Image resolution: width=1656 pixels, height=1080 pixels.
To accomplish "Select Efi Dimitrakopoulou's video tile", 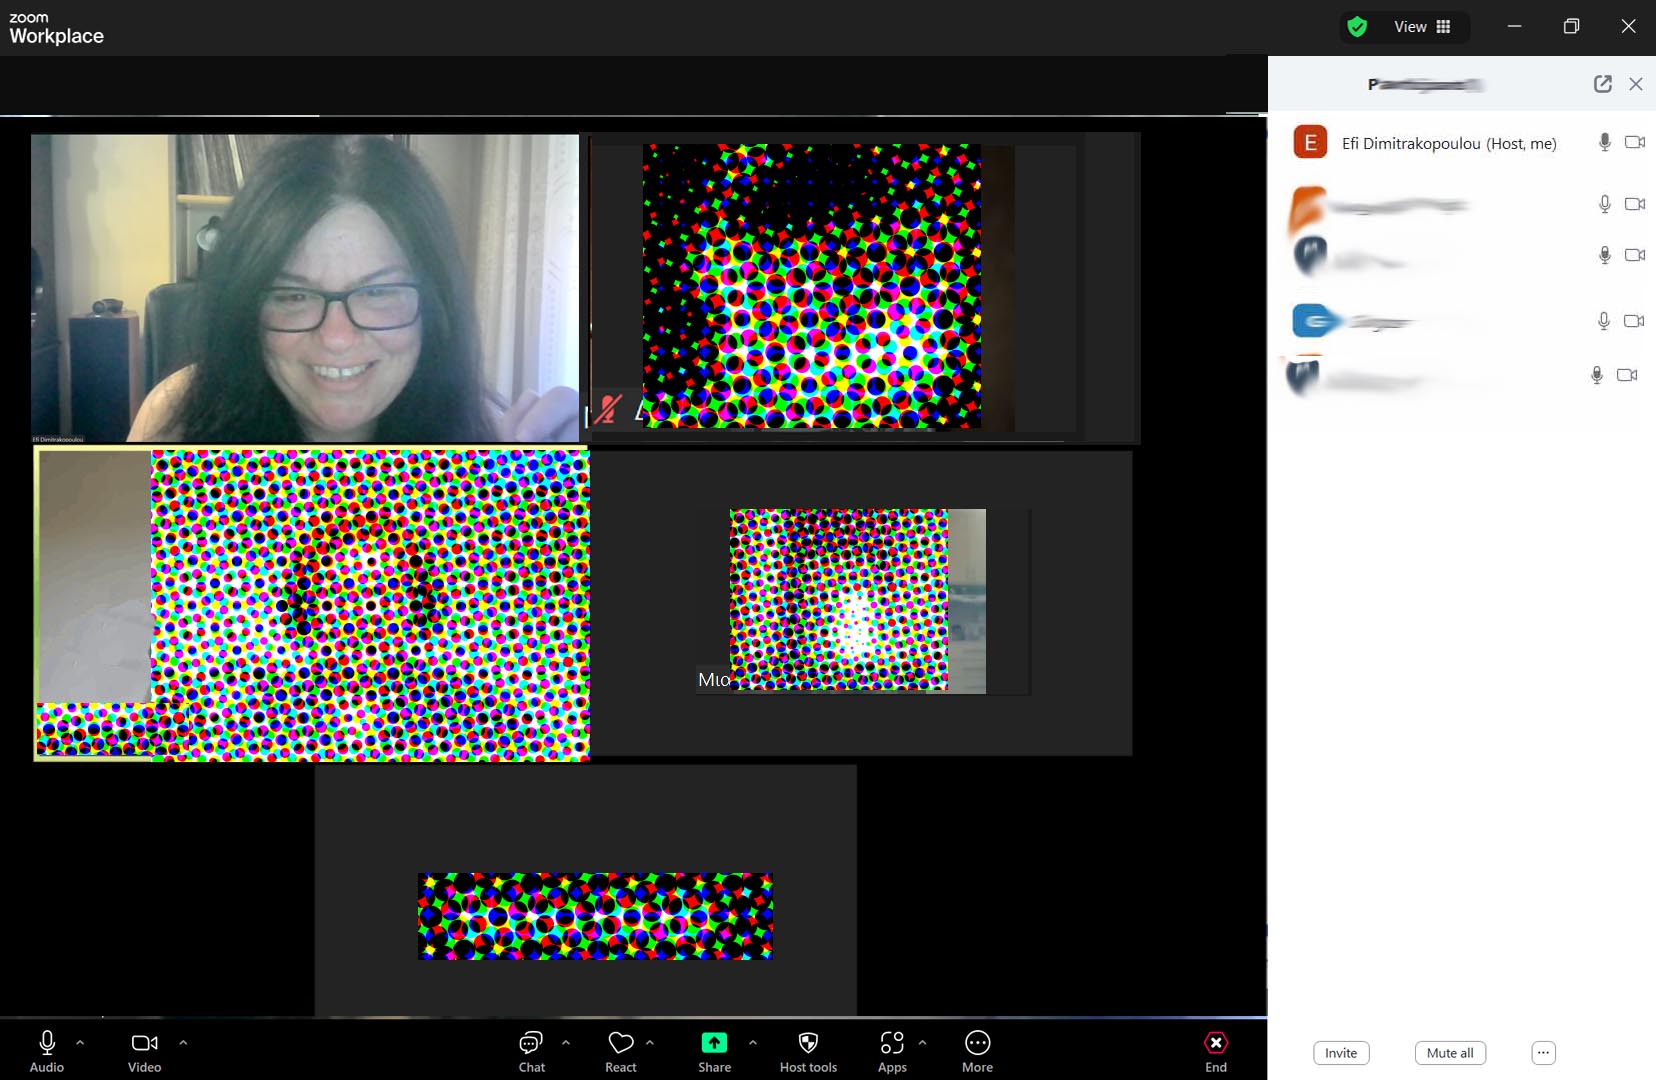I will [305, 288].
